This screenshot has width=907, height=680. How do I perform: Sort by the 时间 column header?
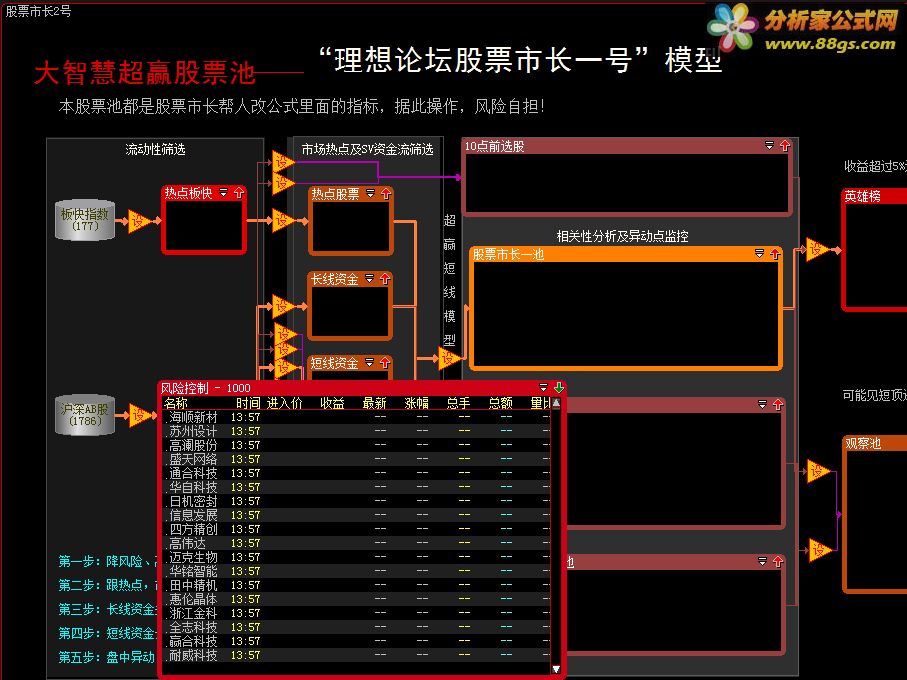(x=248, y=403)
